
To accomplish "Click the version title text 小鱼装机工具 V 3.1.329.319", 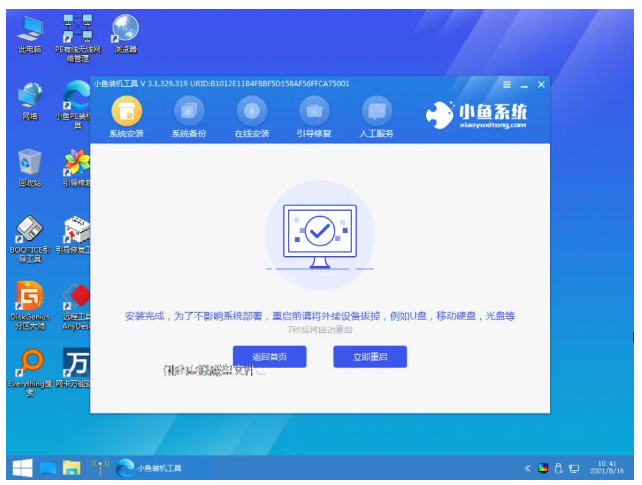I will coord(140,84).
